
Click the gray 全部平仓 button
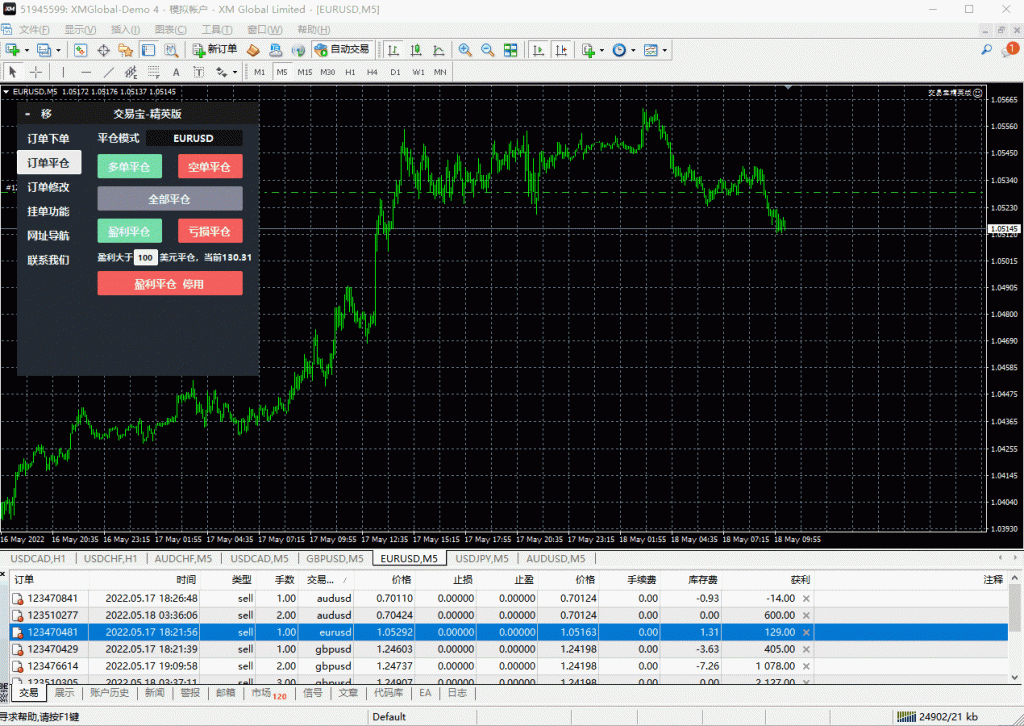[x=170, y=199]
